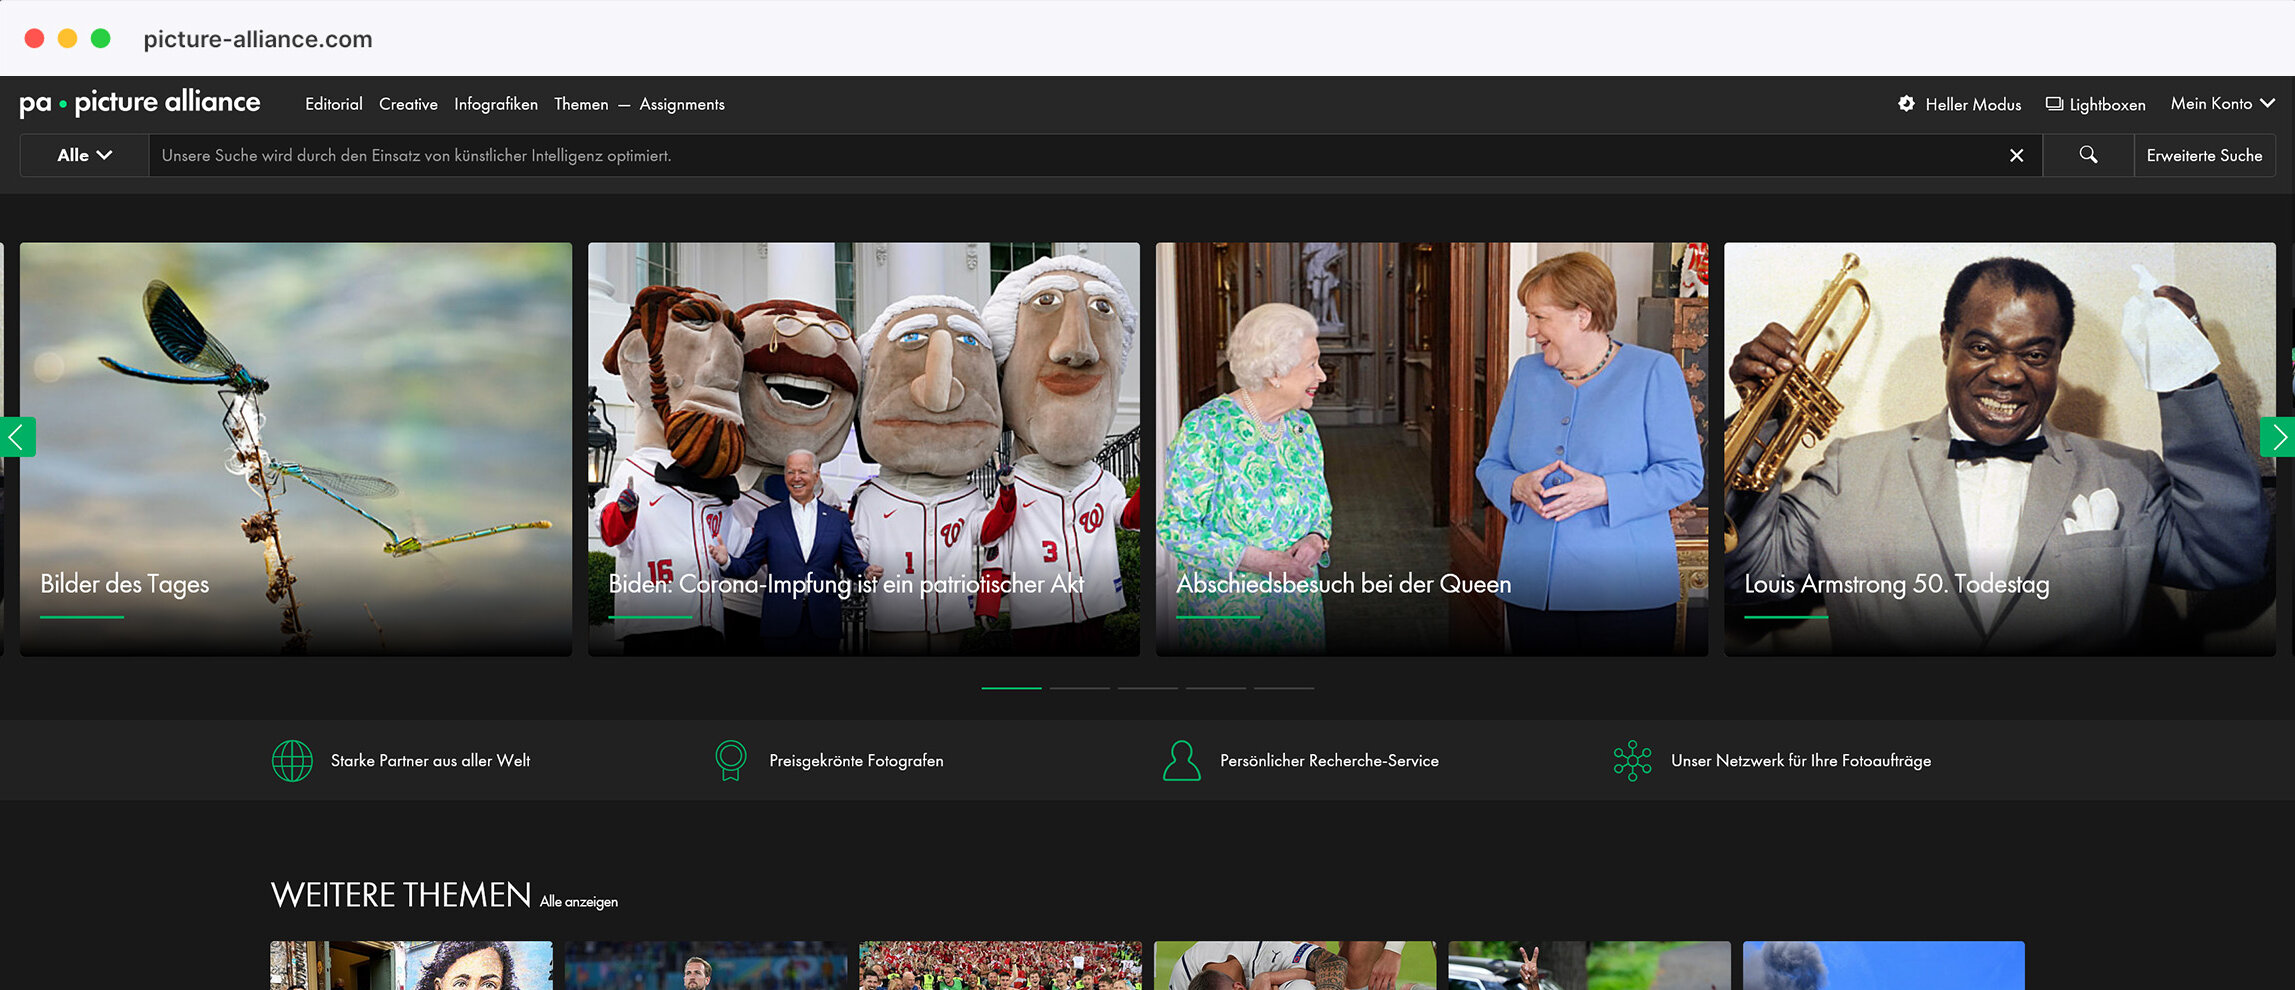The width and height of the screenshot is (2295, 990).
Task: Select the fourth carousel indicator
Action: [1215, 688]
